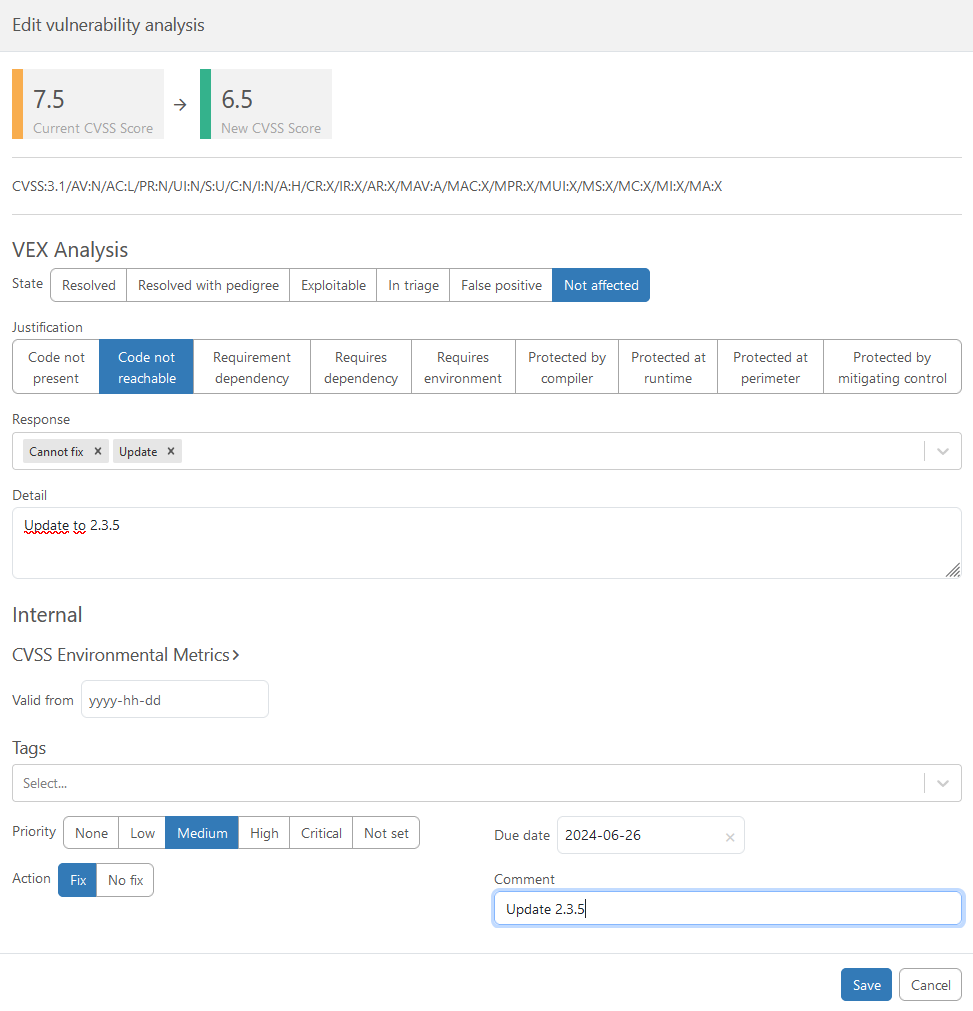The width and height of the screenshot is (973, 1011).
Task: Focus the Detail text area
Action: pos(486,543)
